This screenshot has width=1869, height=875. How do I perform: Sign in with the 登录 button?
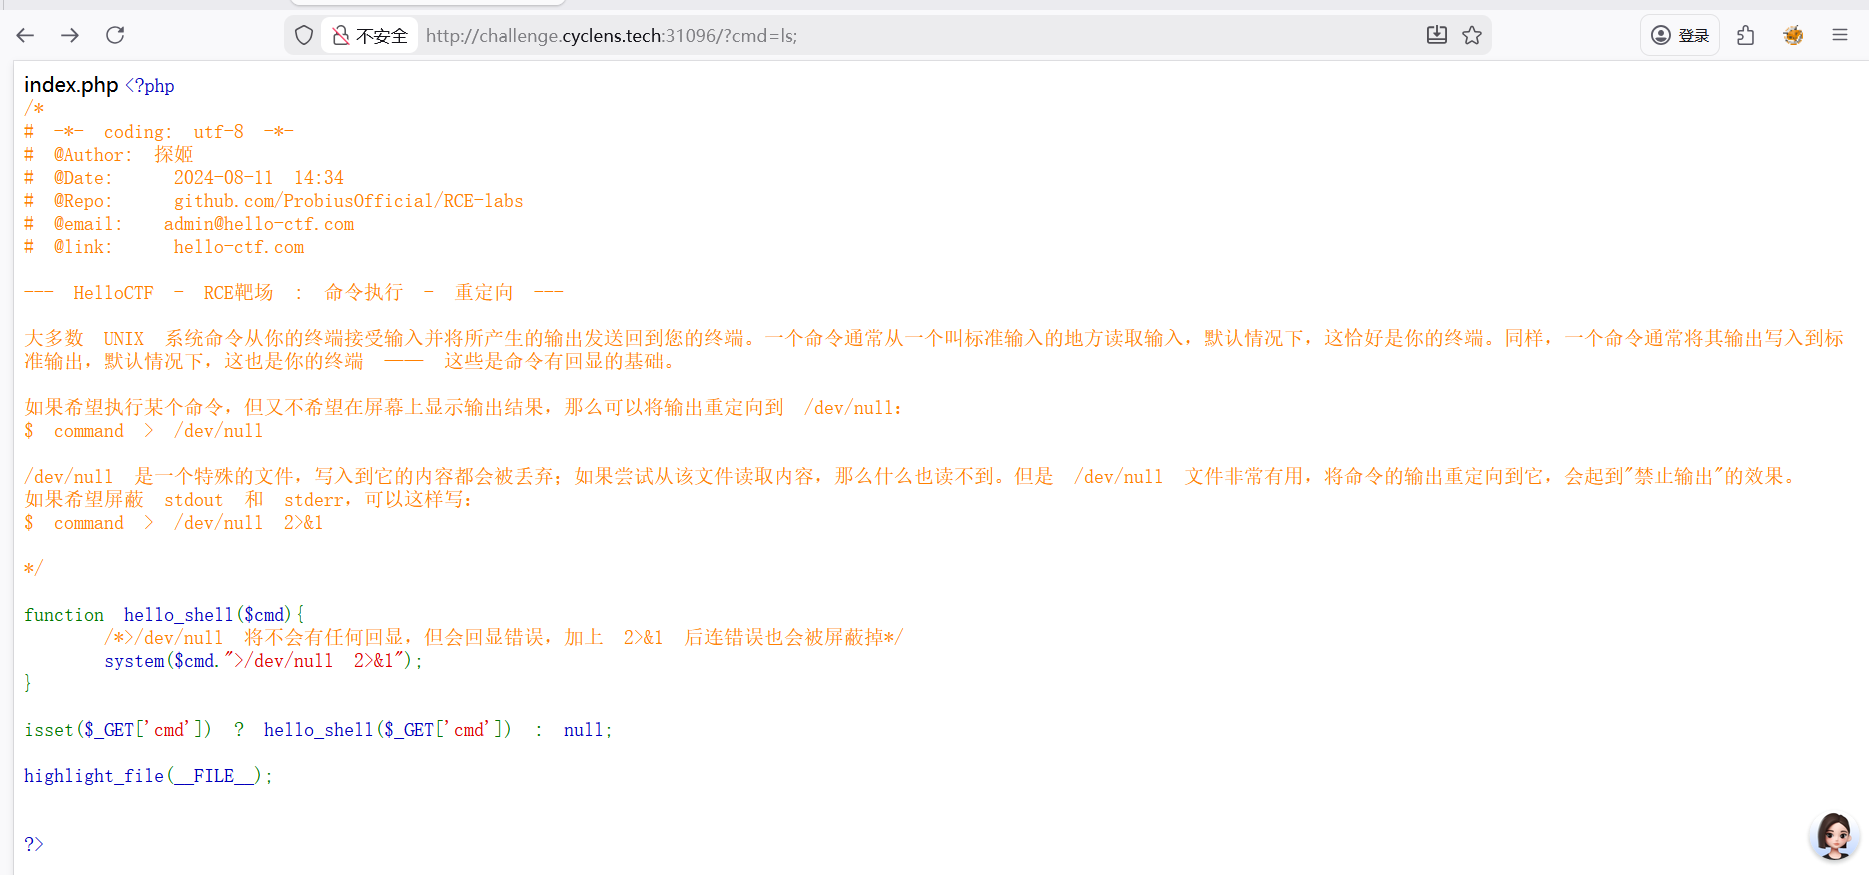(1680, 36)
